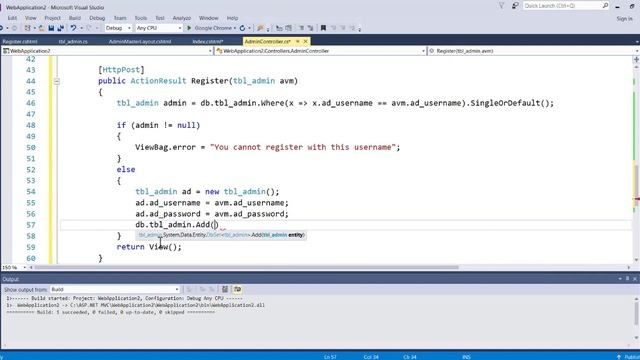Open the notifications filter funnel icon

point(502,6)
